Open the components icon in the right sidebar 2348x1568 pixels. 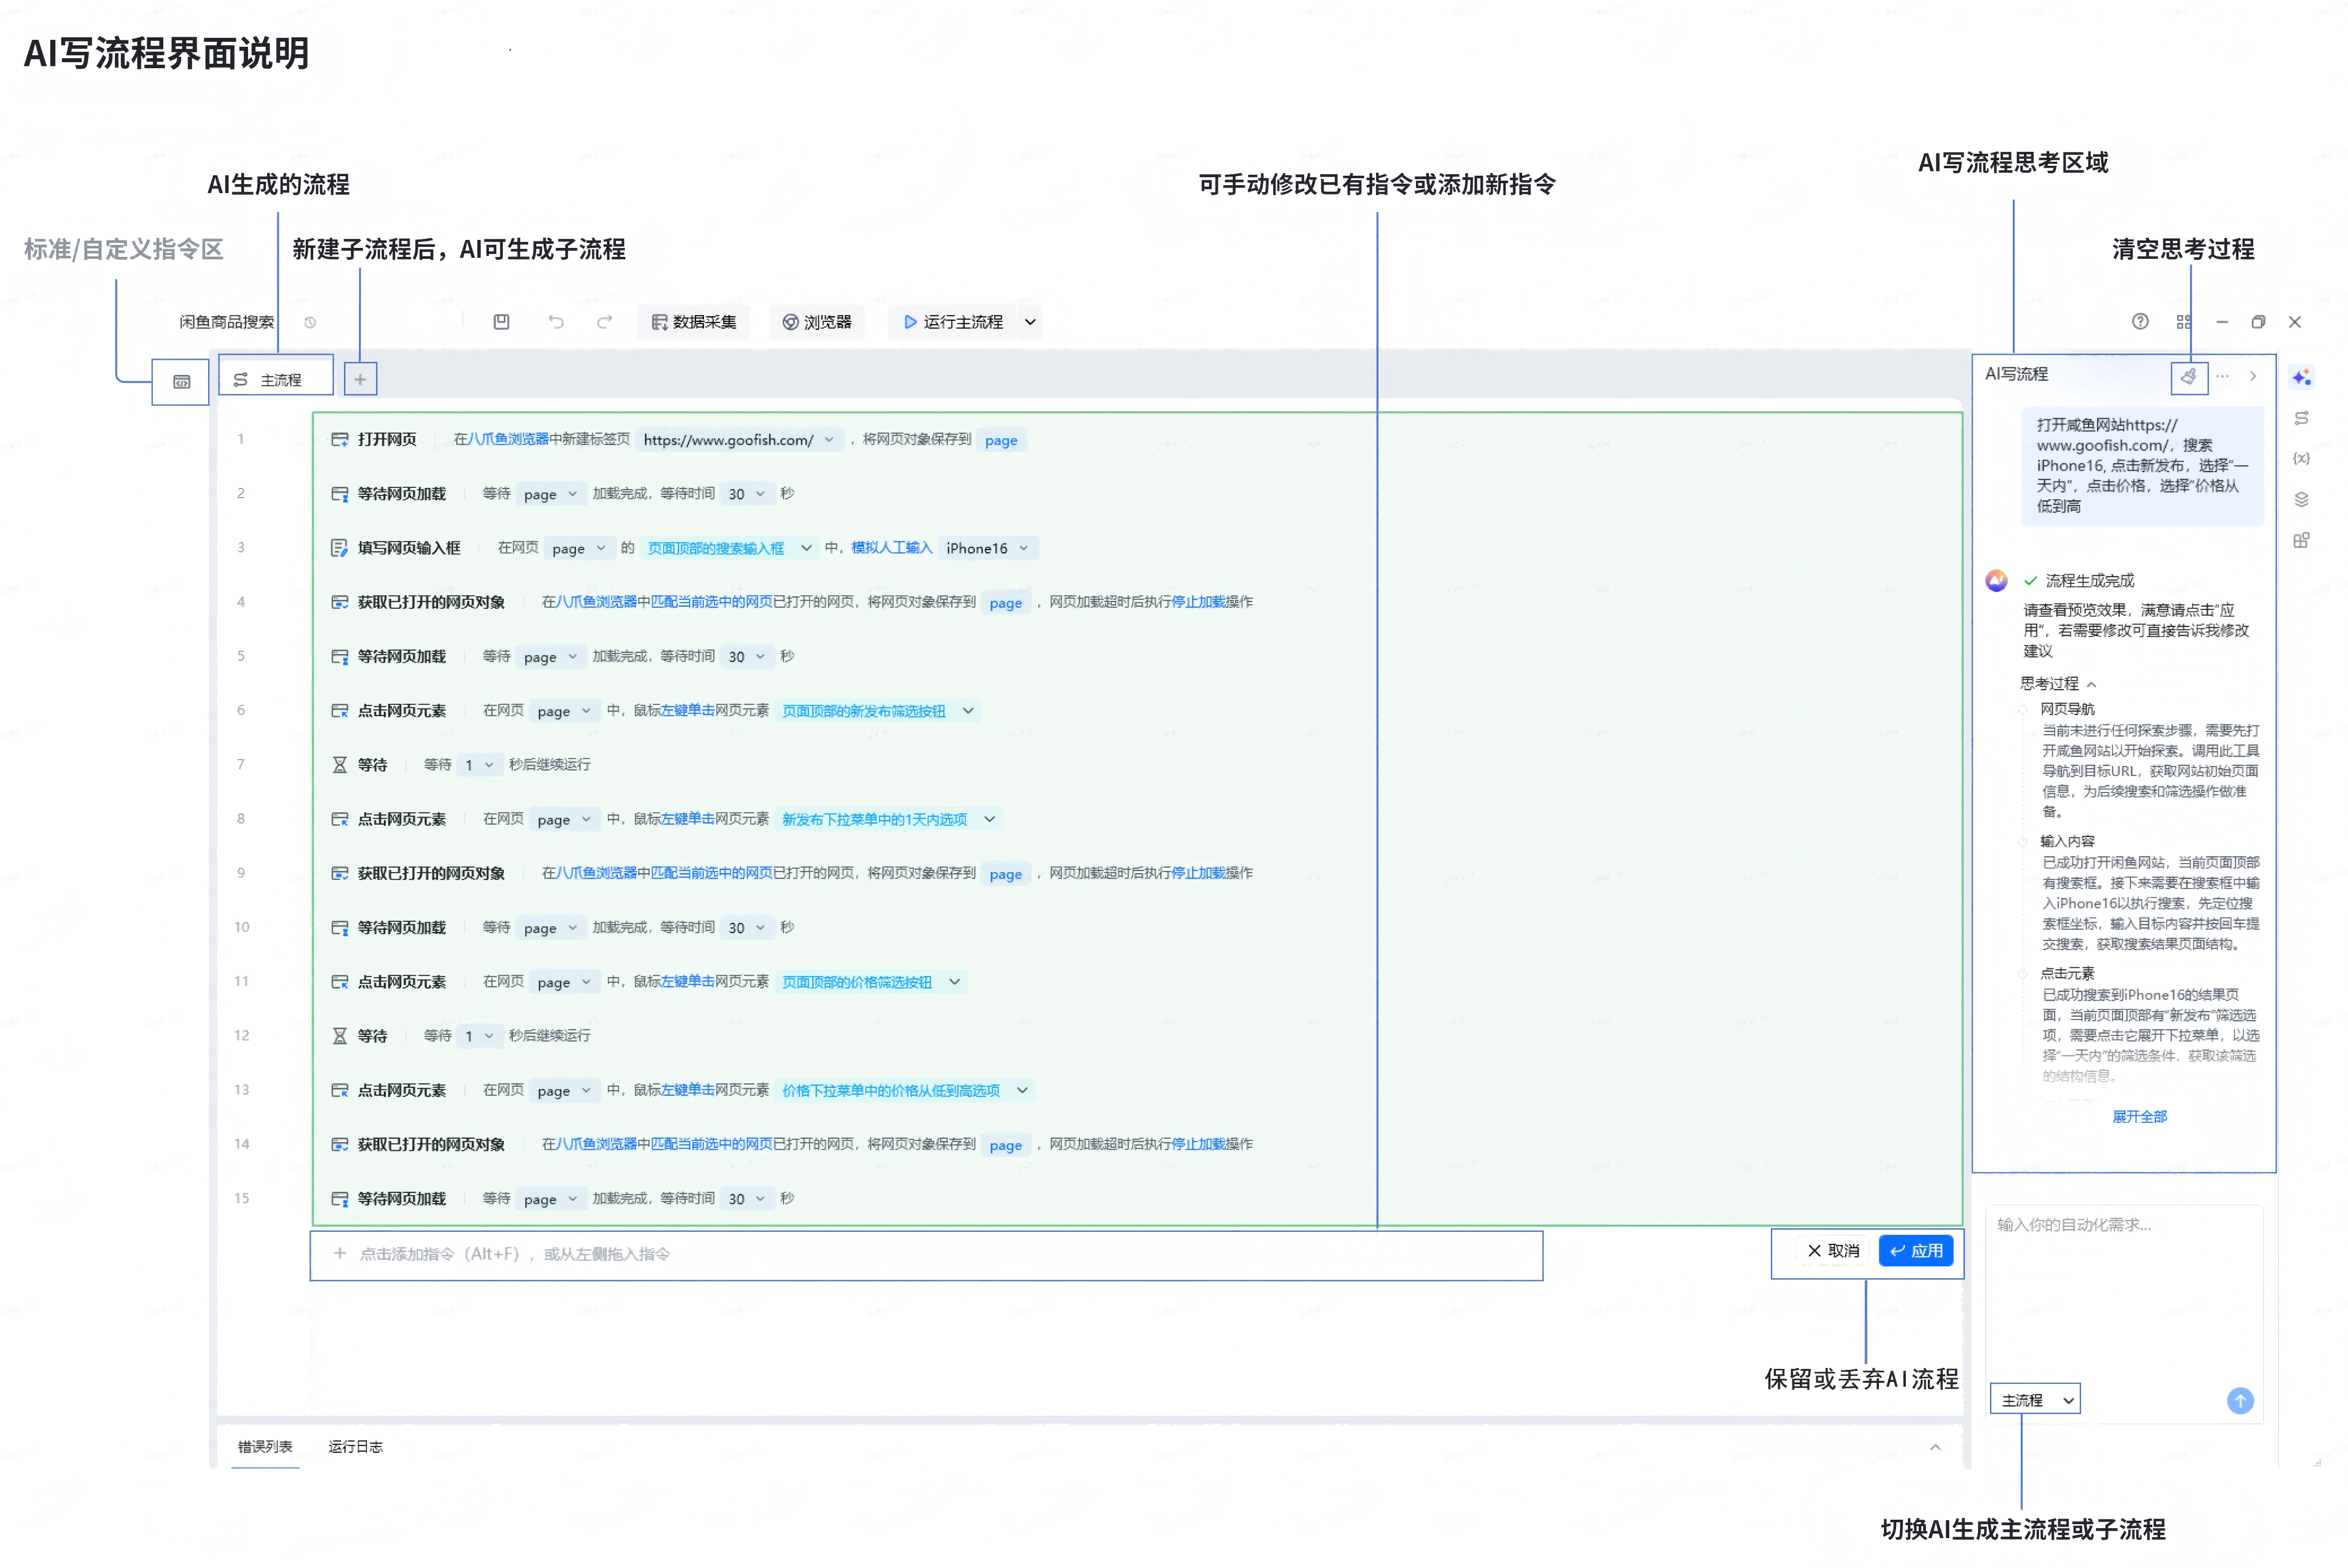2301,540
